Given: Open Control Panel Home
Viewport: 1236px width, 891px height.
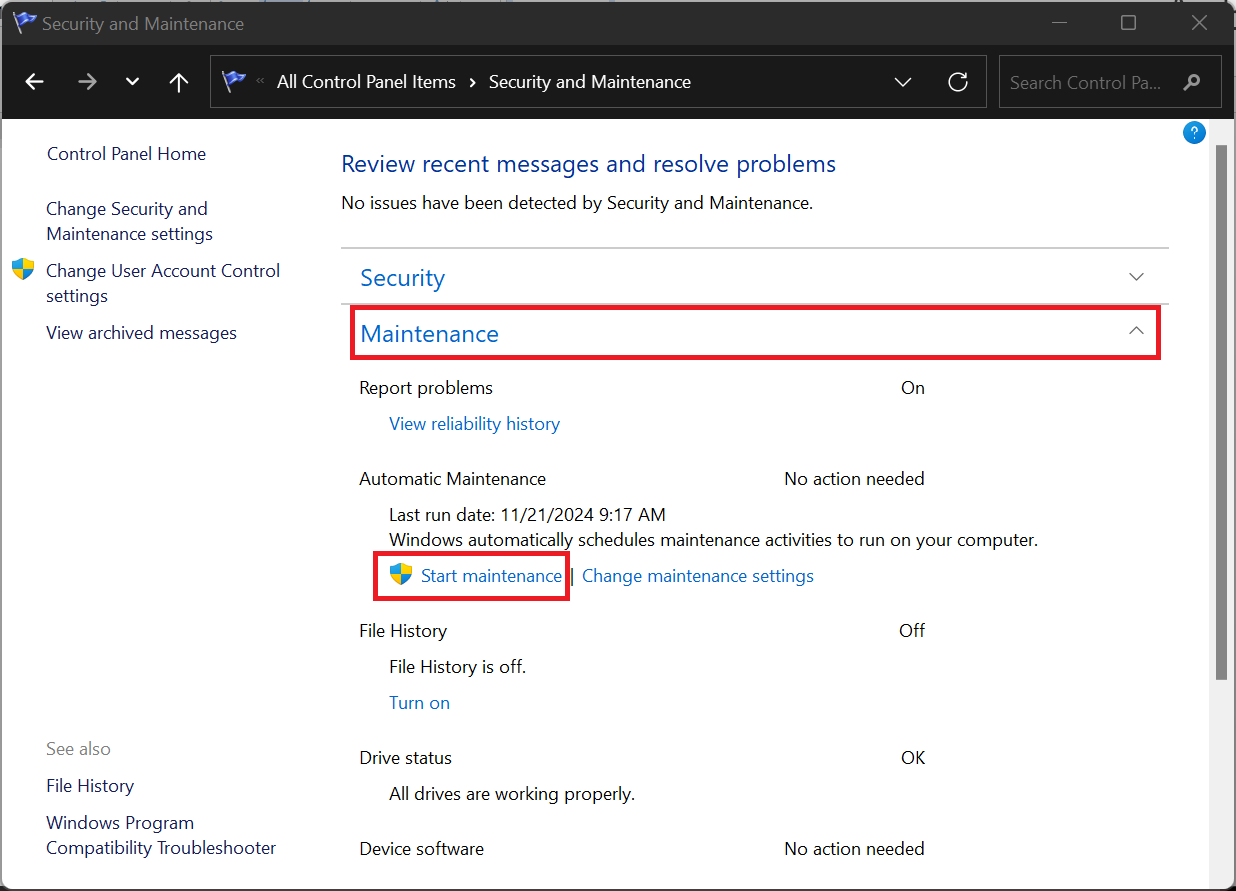Looking at the screenshot, I should (x=126, y=154).
